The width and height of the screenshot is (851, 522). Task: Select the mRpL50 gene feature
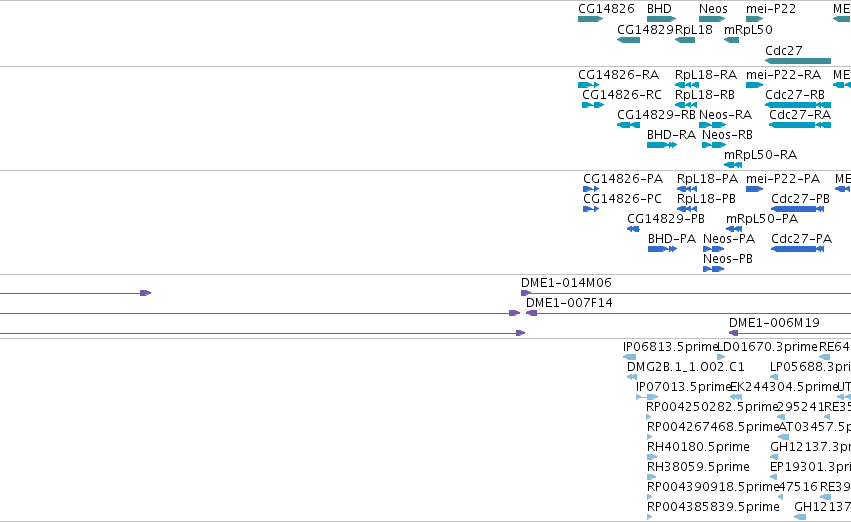pos(732,40)
